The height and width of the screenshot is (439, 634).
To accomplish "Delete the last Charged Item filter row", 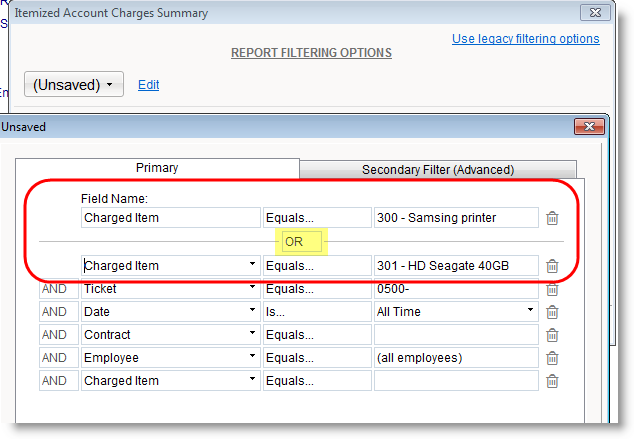I will pos(552,381).
